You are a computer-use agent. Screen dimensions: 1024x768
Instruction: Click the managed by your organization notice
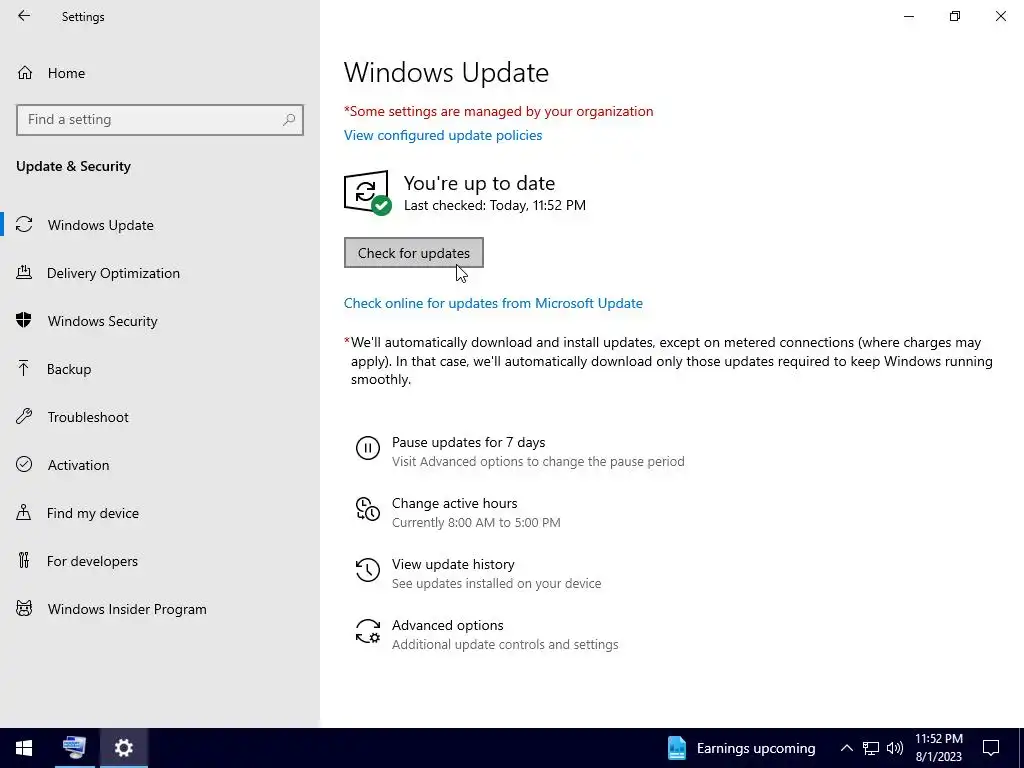[x=498, y=111]
